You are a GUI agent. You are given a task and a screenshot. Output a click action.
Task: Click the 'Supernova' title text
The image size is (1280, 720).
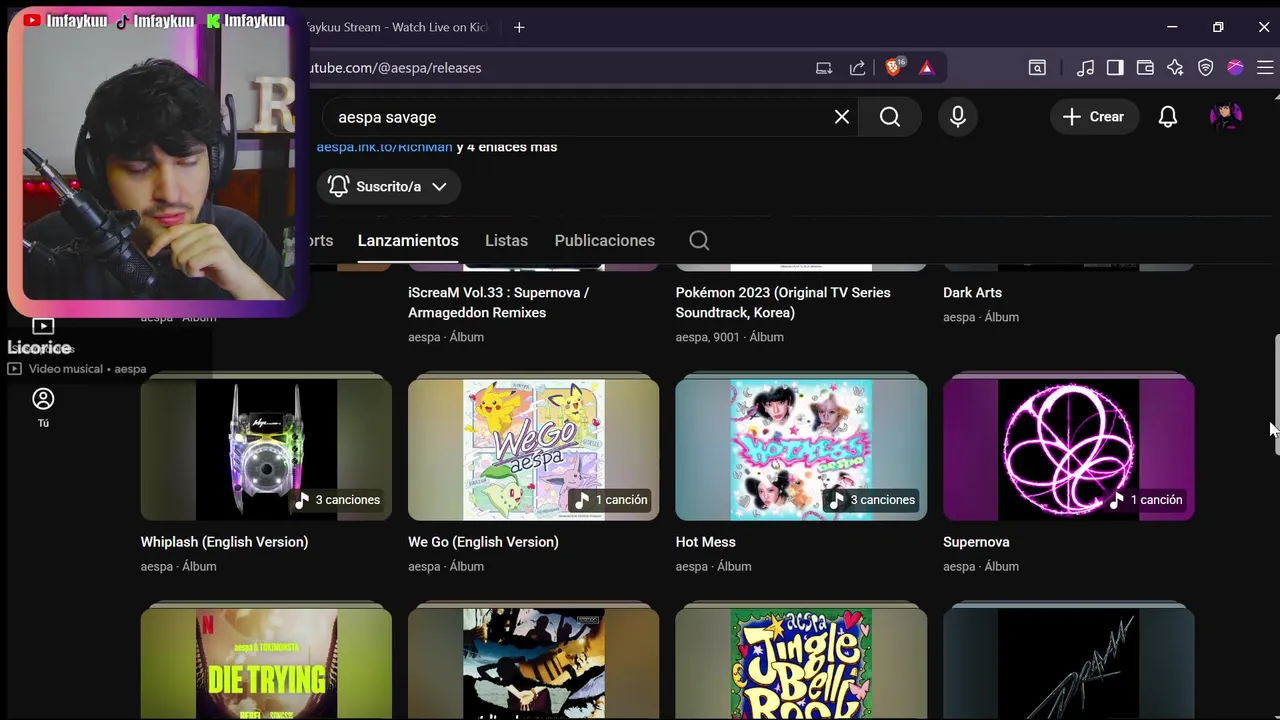tap(976, 542)
